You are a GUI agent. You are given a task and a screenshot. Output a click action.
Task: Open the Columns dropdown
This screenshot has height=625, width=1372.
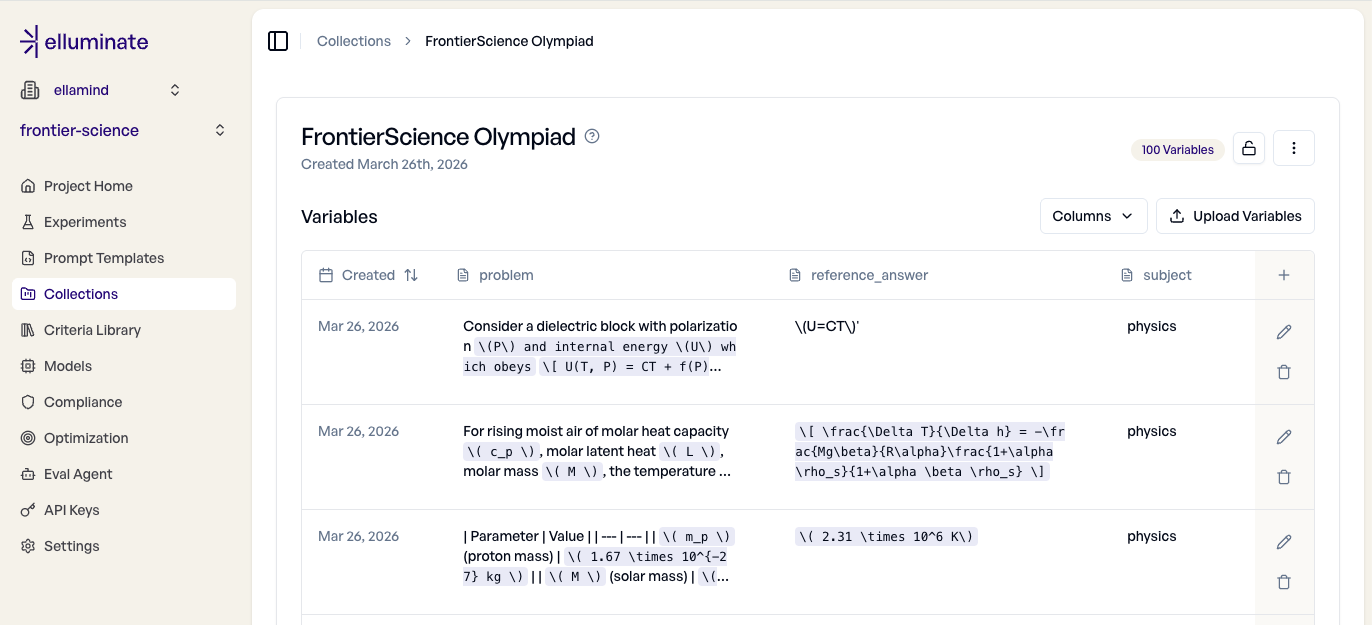point(1093,215)
